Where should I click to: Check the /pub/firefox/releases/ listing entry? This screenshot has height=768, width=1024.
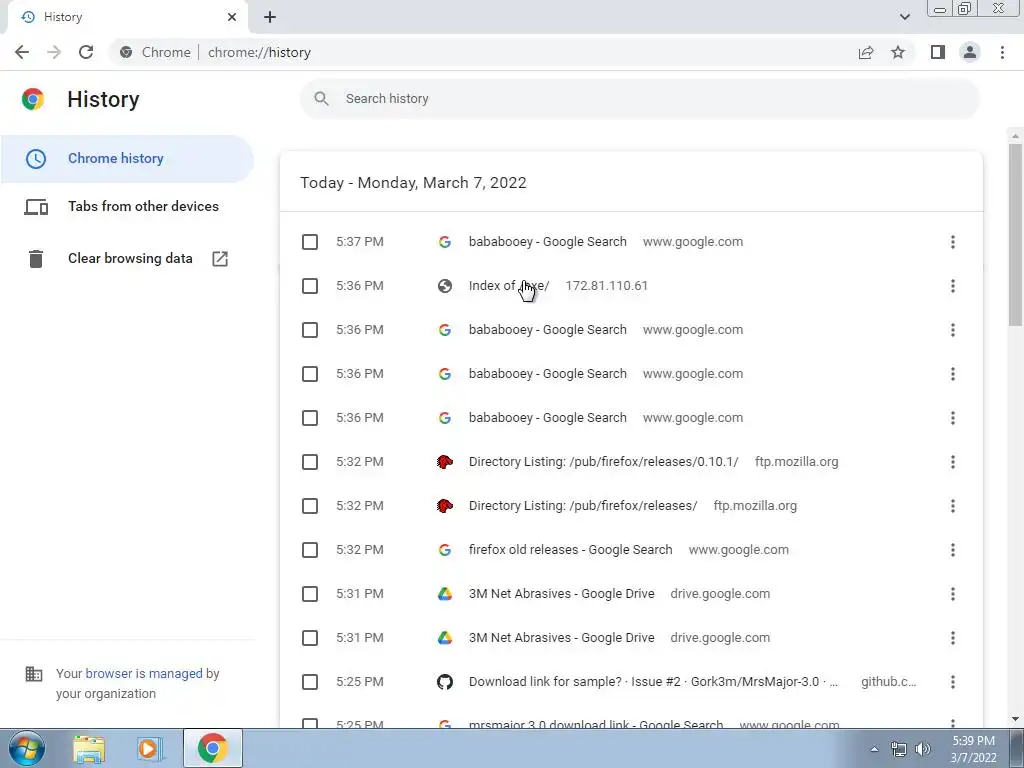tap(310, 506)
